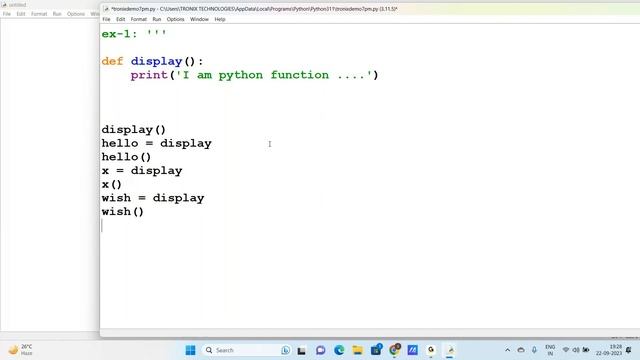640x360 pixels.
Task: Open the notification bell icon
Action: [x=629, y=350]
